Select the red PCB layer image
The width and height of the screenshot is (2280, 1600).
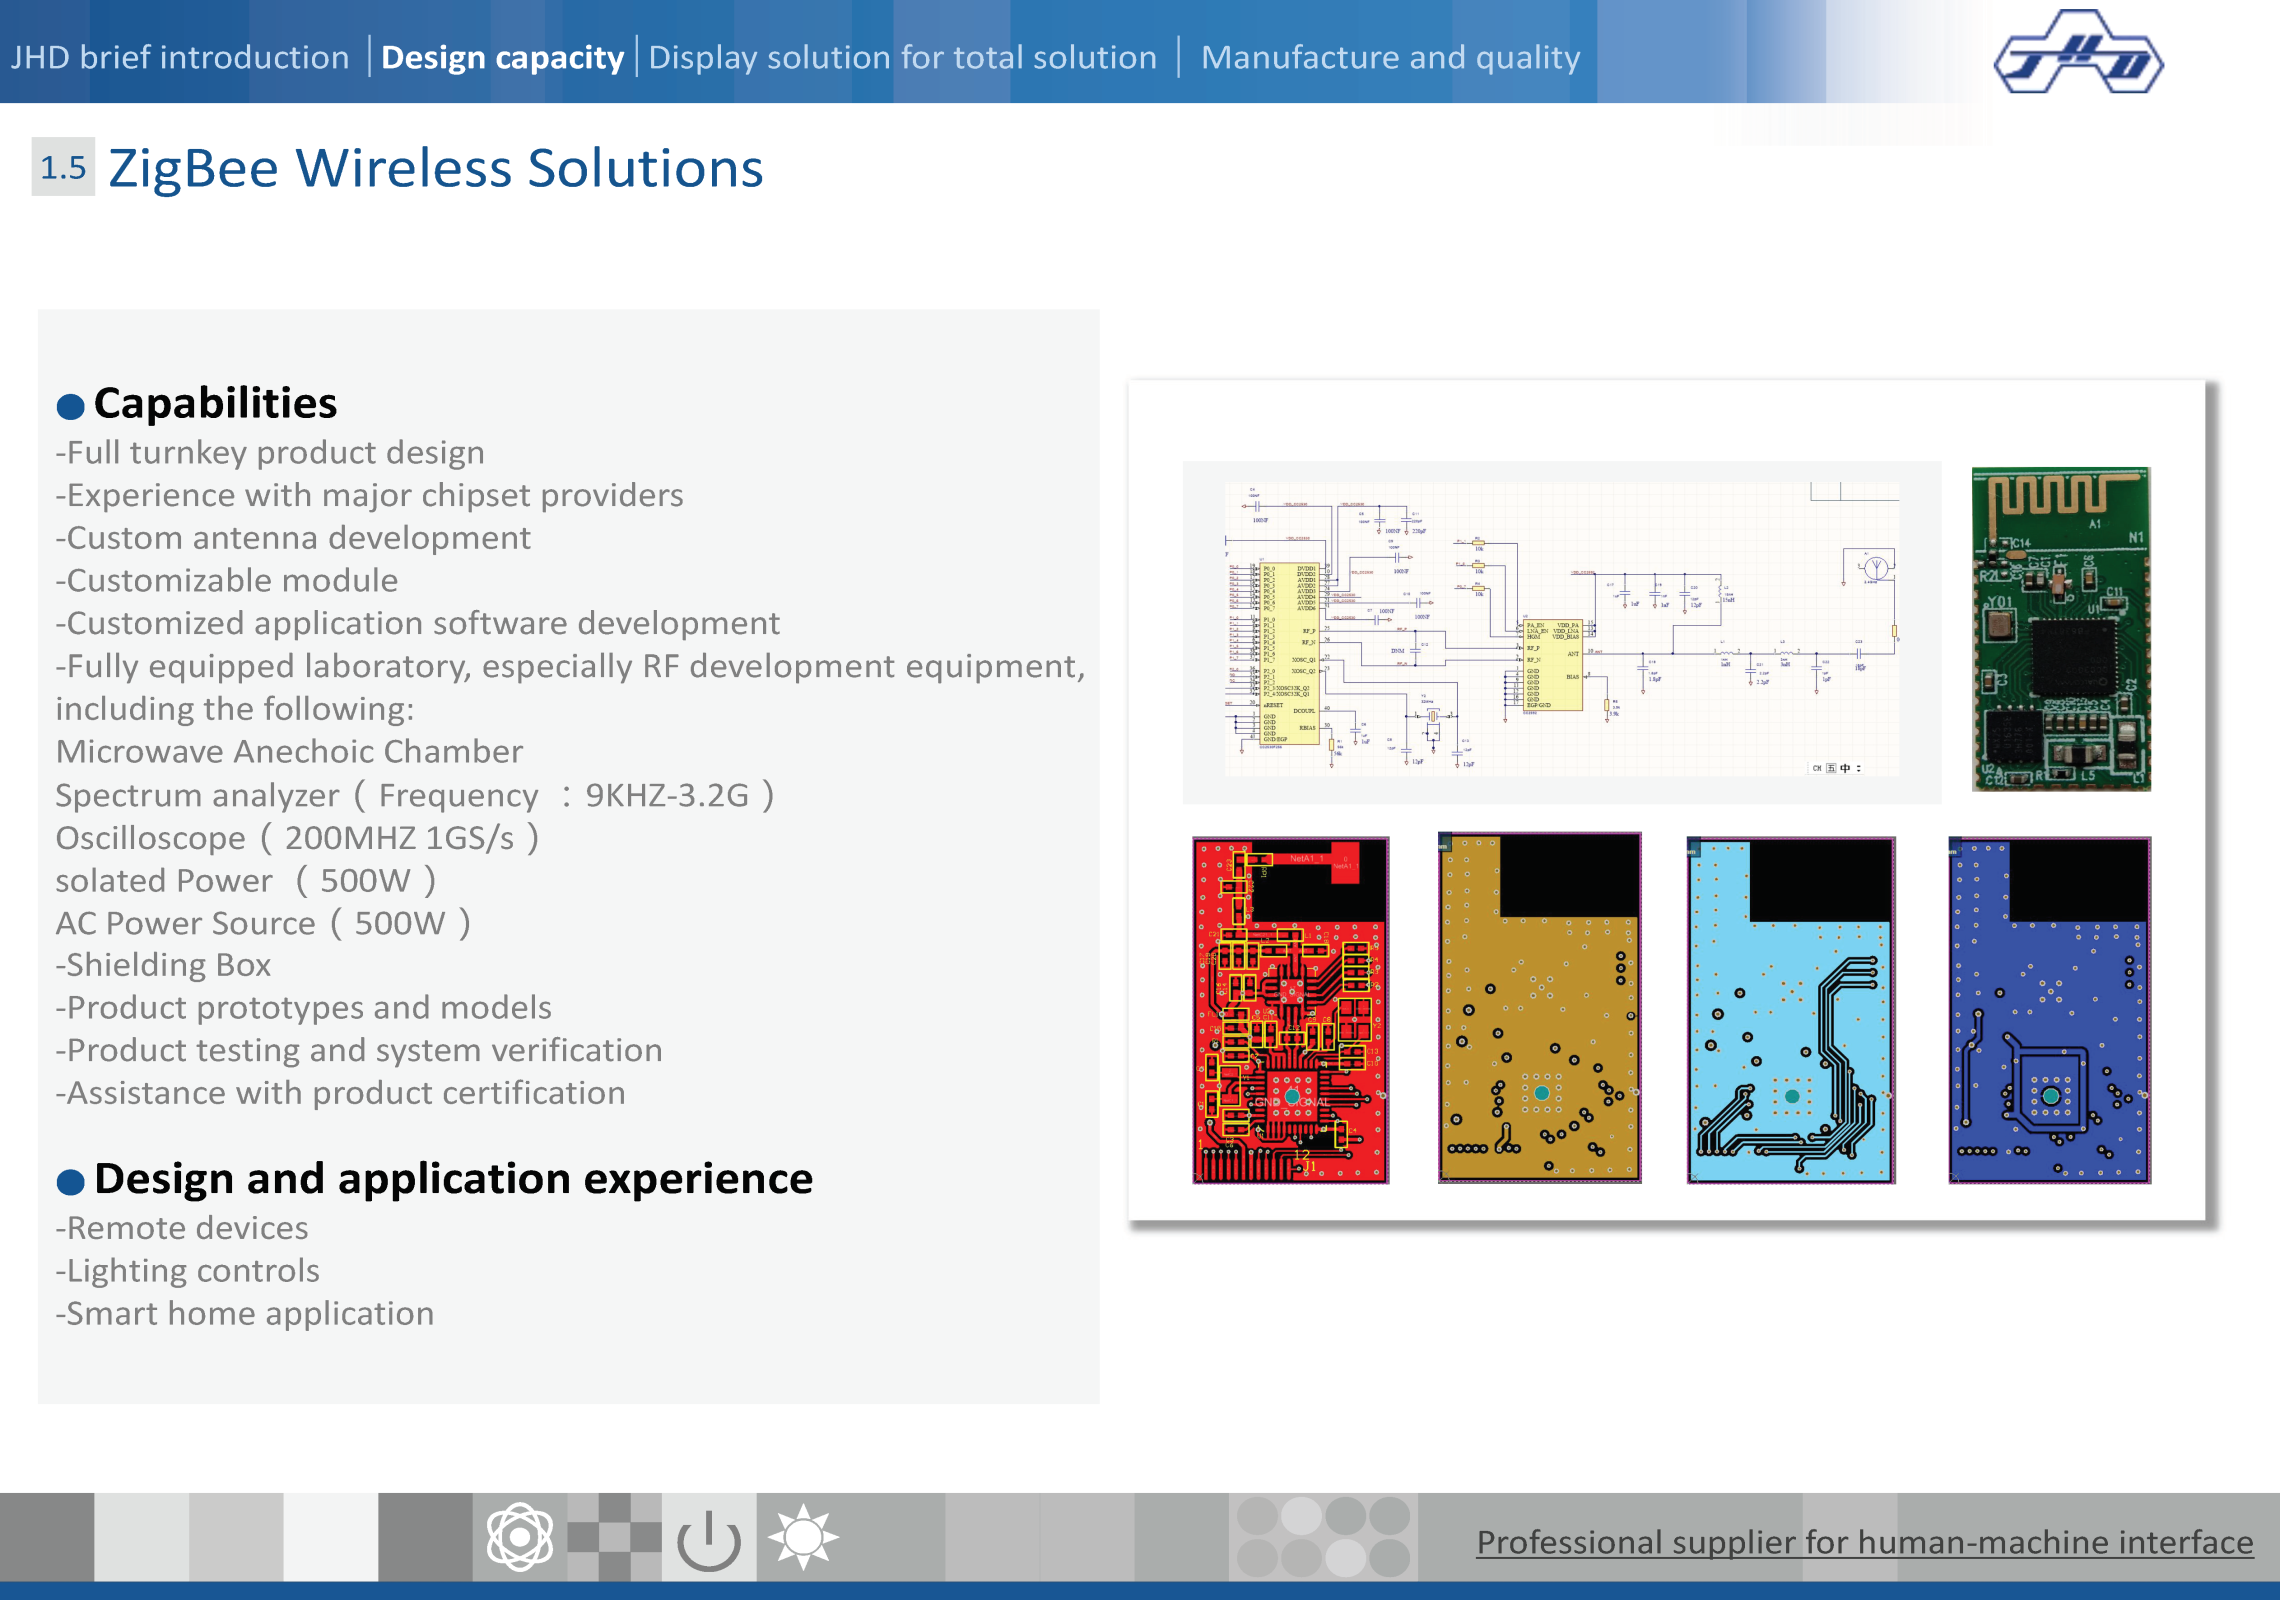(1290, 1010)
